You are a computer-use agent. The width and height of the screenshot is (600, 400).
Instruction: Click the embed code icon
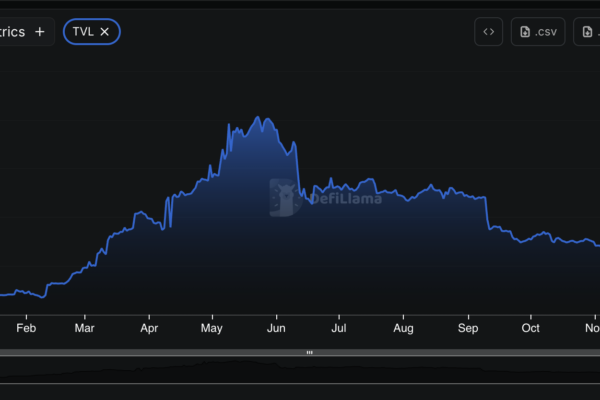(x=488, y=32)
